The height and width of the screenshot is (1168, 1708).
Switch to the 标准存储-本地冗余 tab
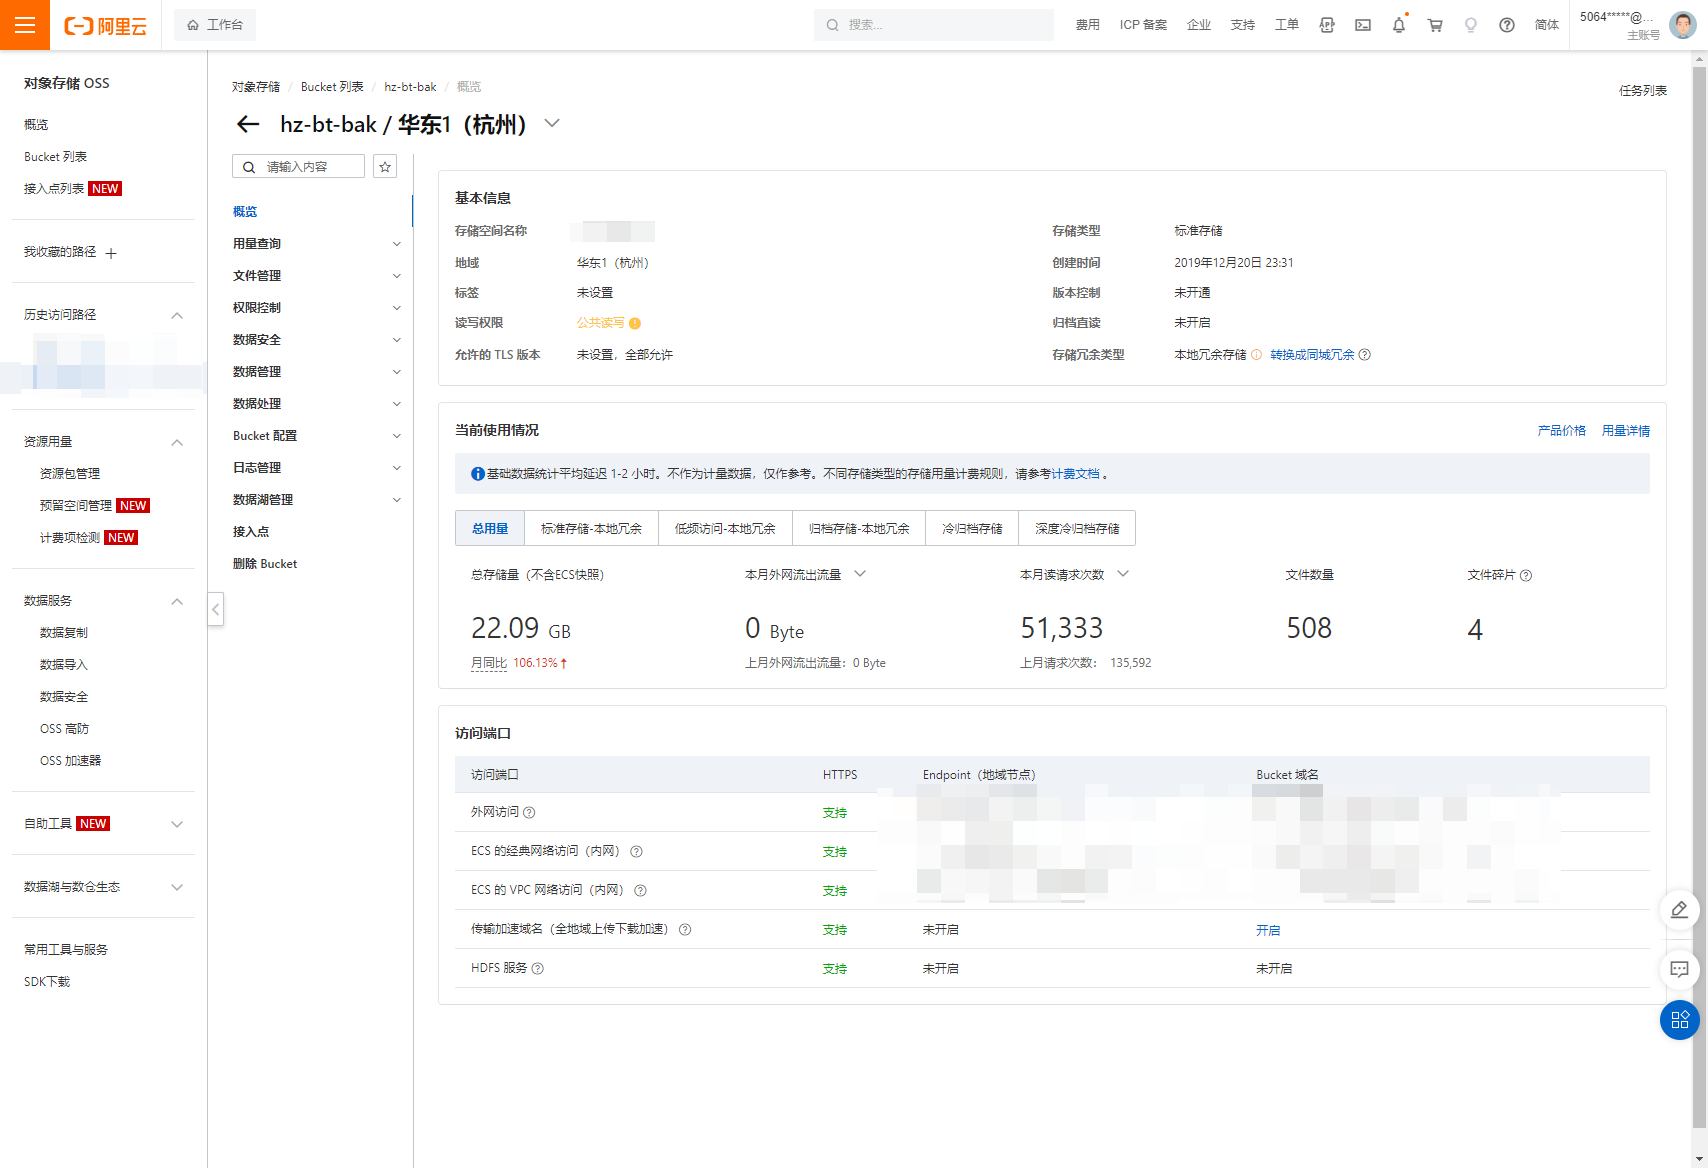coord(591,529)
